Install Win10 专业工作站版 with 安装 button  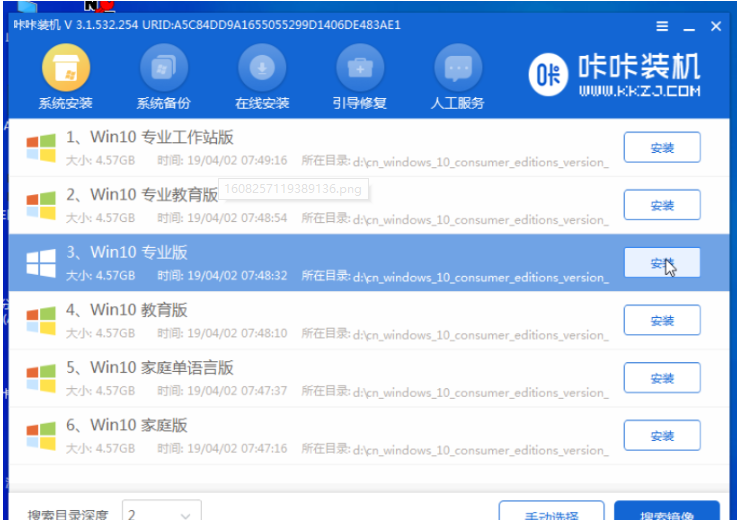click(x=661, y=148)
